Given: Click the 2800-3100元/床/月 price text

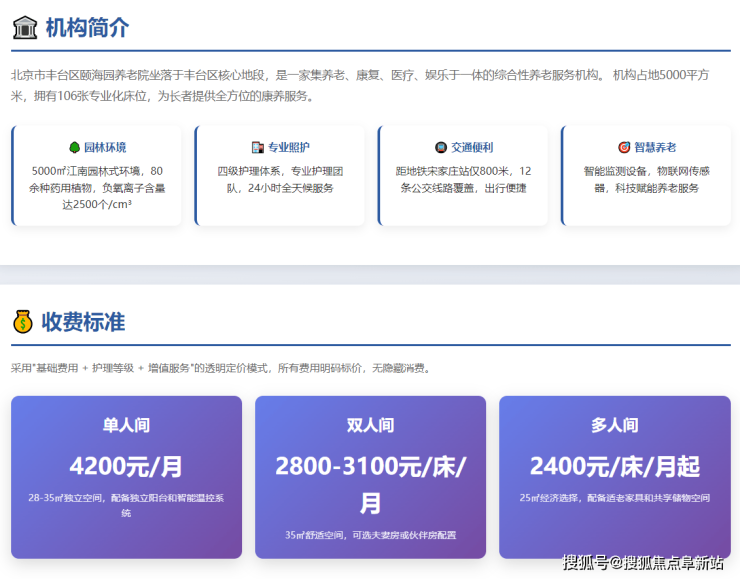Looking at the screenshot, I should point(370,483).
